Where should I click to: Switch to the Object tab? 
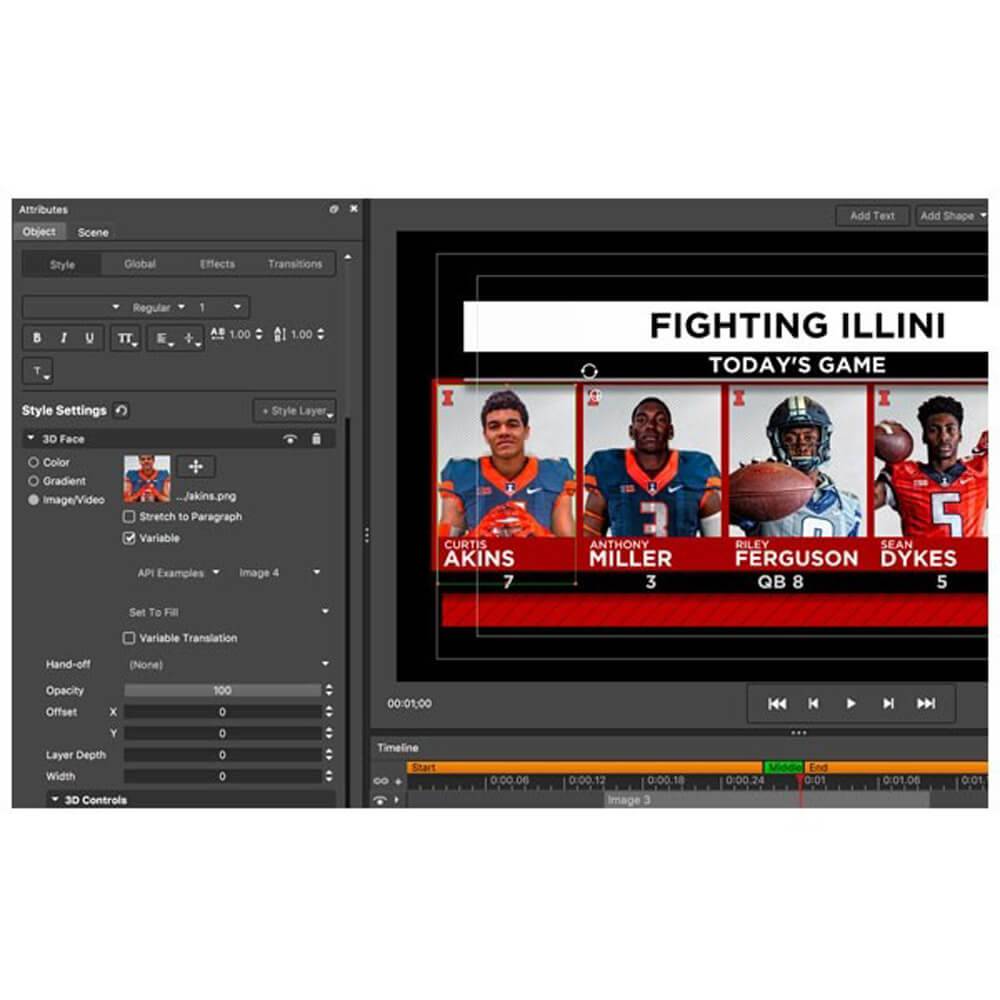[x=39, y=232]
